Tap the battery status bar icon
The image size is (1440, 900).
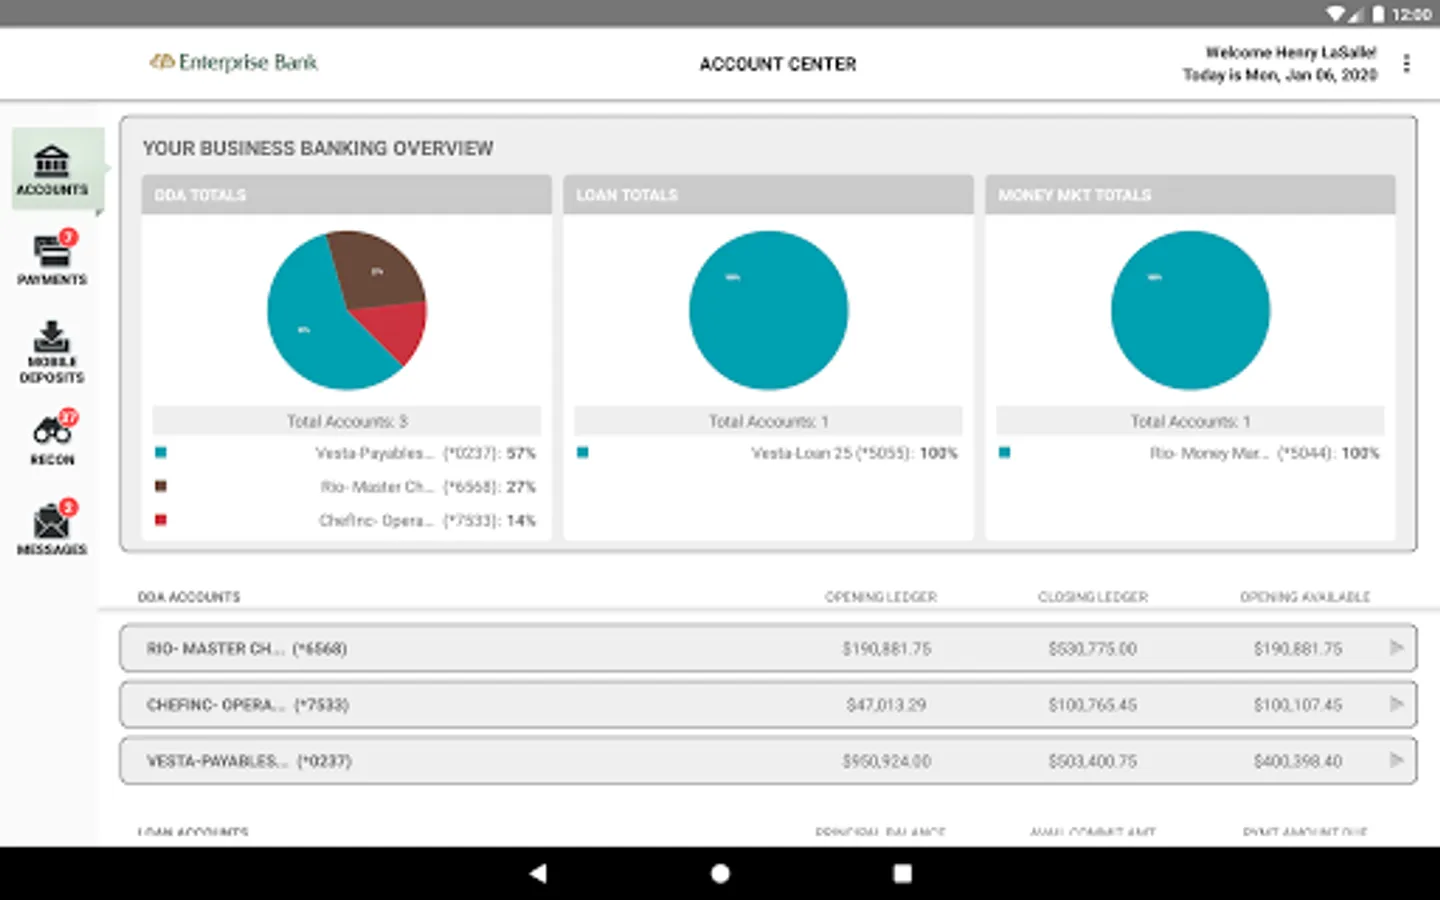pyautogui.click(x=1378, y=14)
